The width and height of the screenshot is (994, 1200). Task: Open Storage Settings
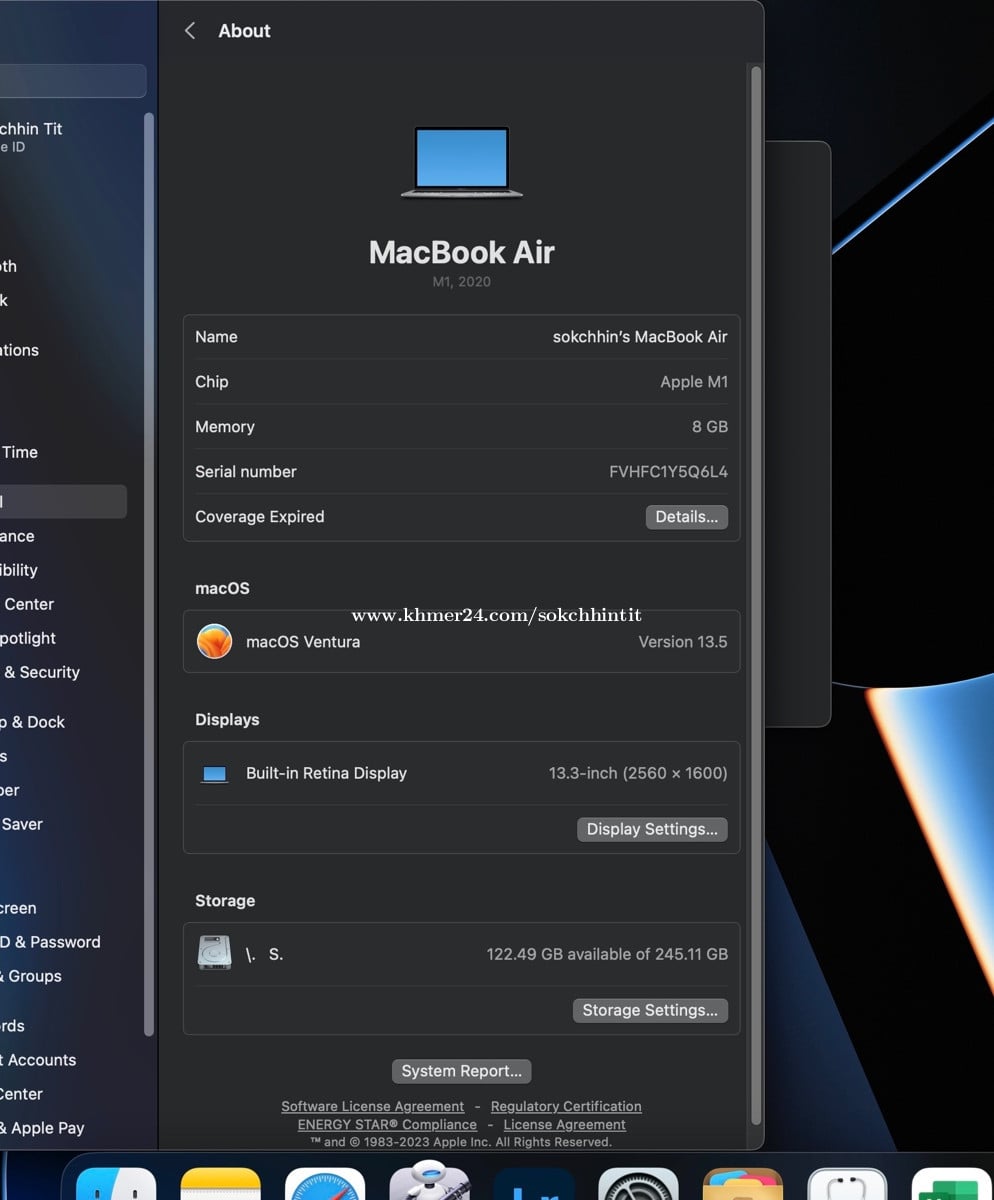click(650, 1010)
